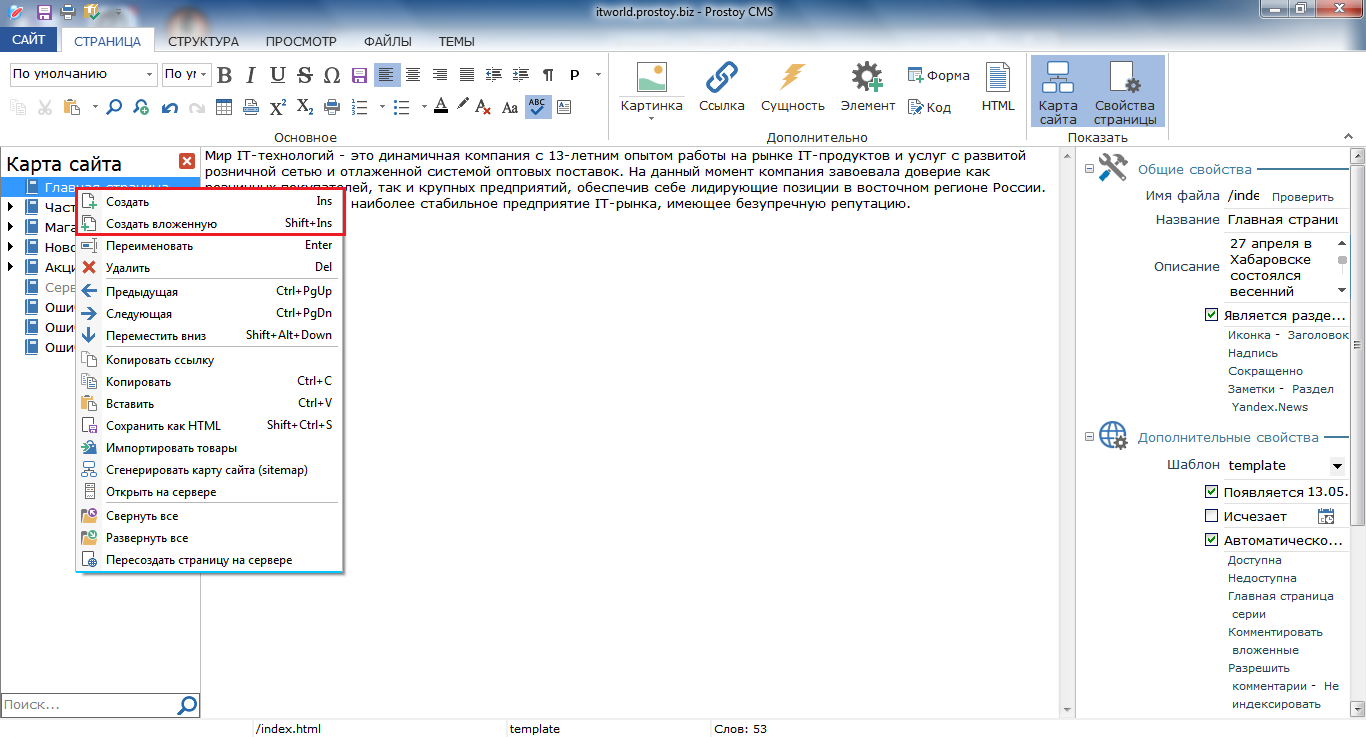1366x737 pixels.
Task: Apply underline formatting
Action: pyautogui.click(x=278, y=75)
